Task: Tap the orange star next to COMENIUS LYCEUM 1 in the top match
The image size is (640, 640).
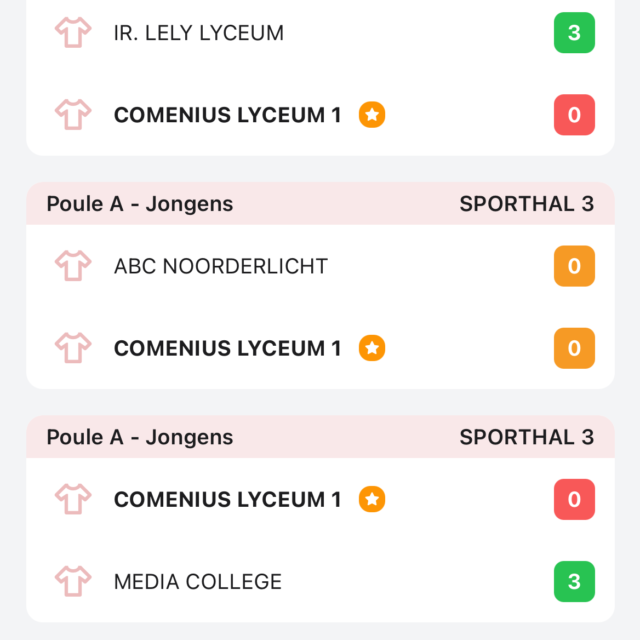Action: (x=372, y=115)
